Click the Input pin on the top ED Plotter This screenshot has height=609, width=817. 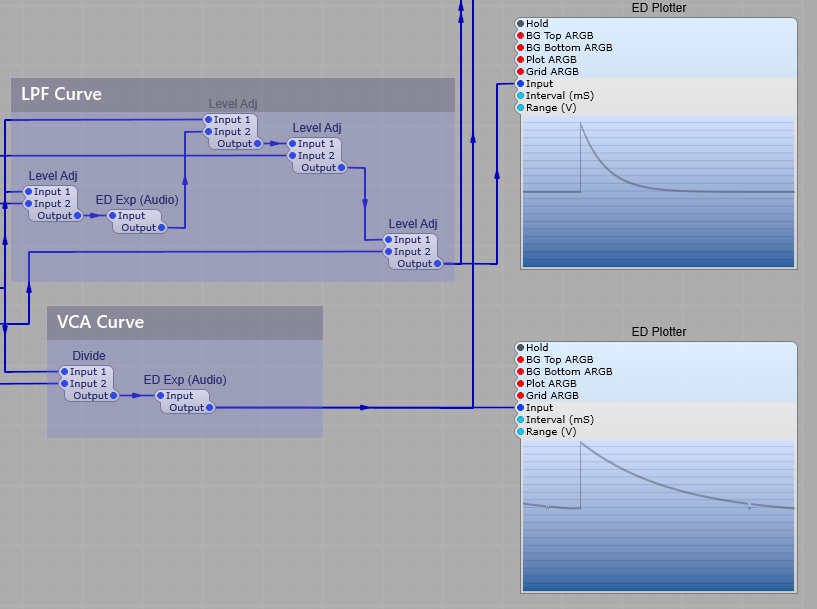point(522,83)
